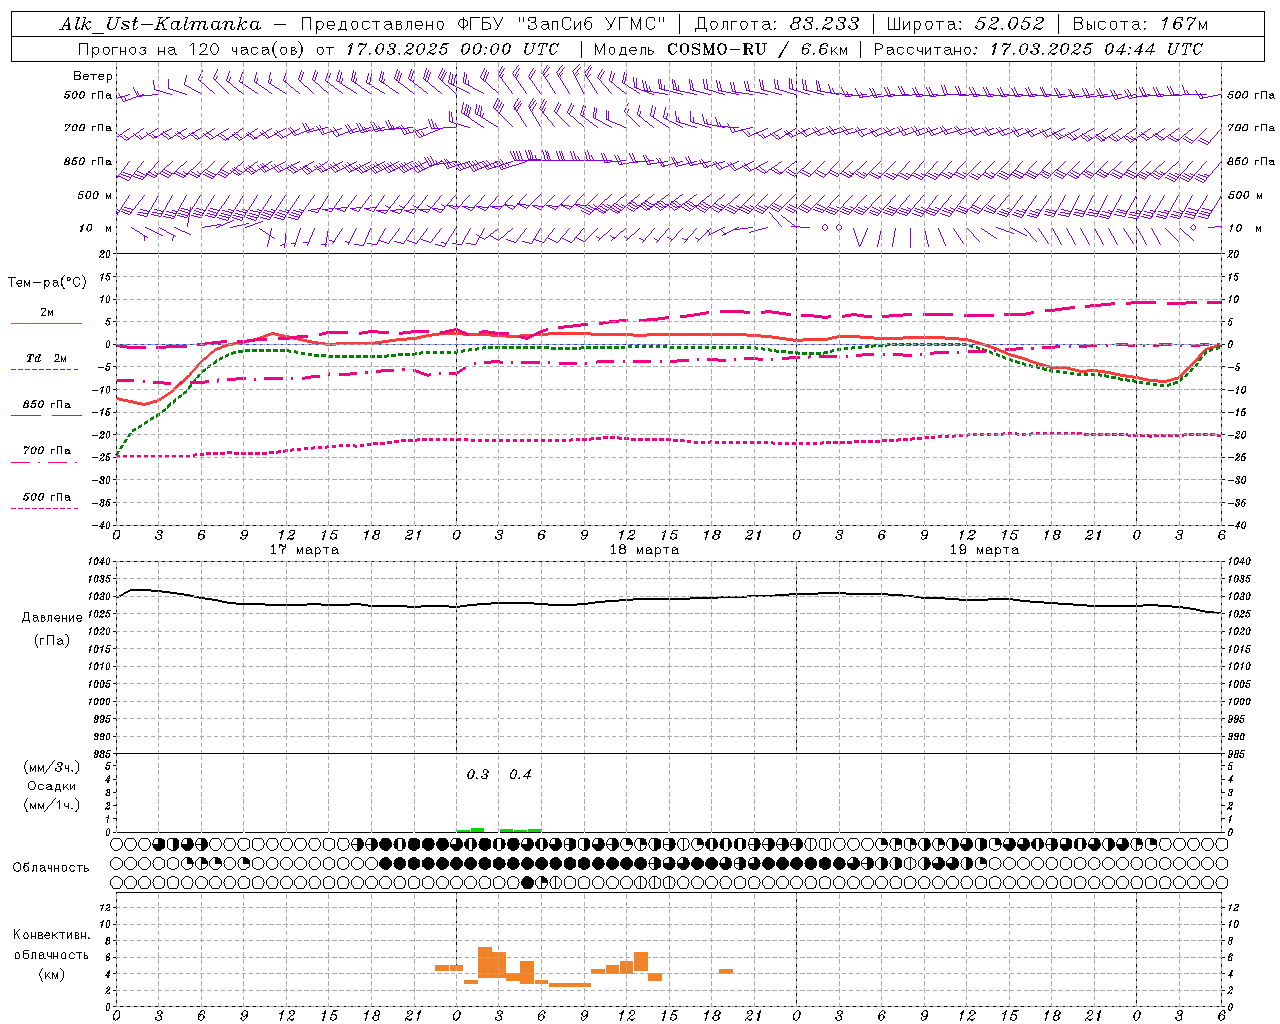
Task: Click the 'Облачность' cloud cover label
Action: (51, 868)
